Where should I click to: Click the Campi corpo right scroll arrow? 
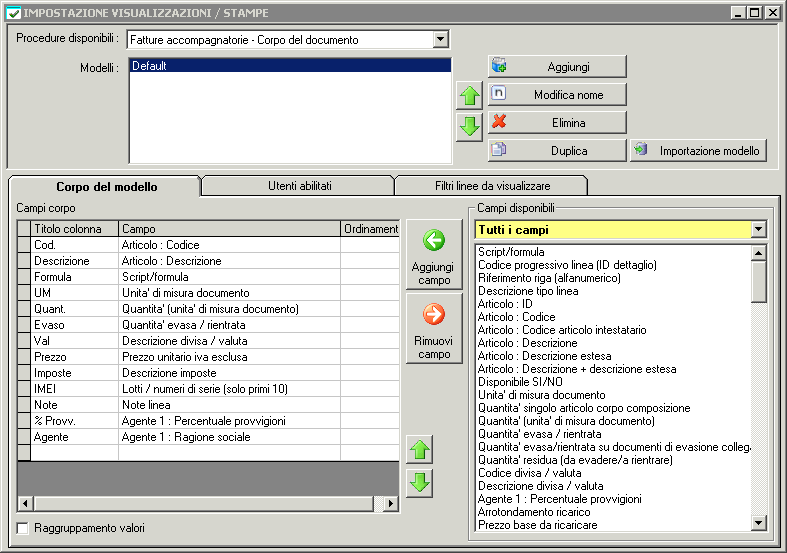pos(391,503)
